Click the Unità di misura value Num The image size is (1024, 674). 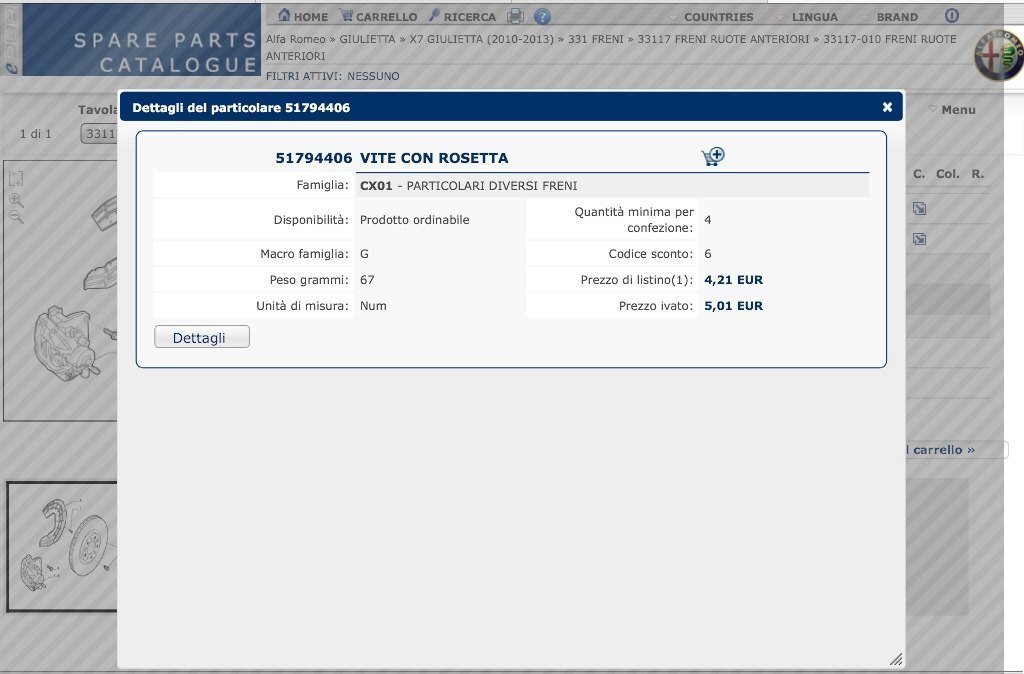[x=373, y=306]
